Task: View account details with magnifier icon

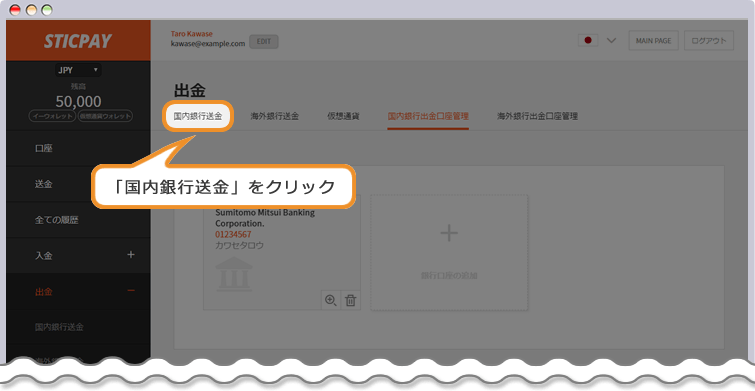Action: tap(331, 300)
